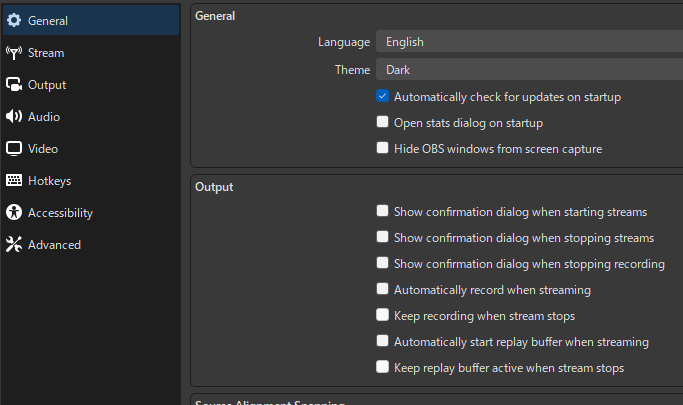
Task: Tick Hide OBS windows from screen capture
Action: (x=382, y=149)
